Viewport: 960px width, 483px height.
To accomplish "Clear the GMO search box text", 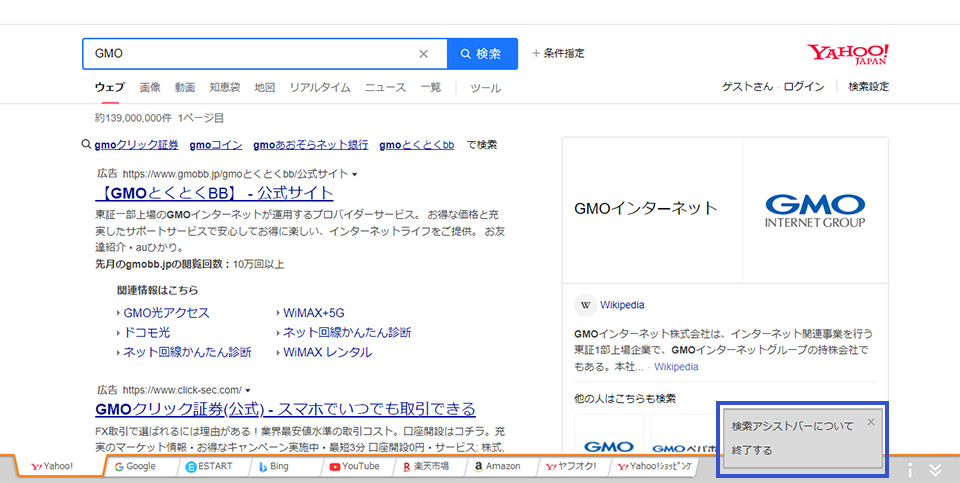I will [423, 54].
